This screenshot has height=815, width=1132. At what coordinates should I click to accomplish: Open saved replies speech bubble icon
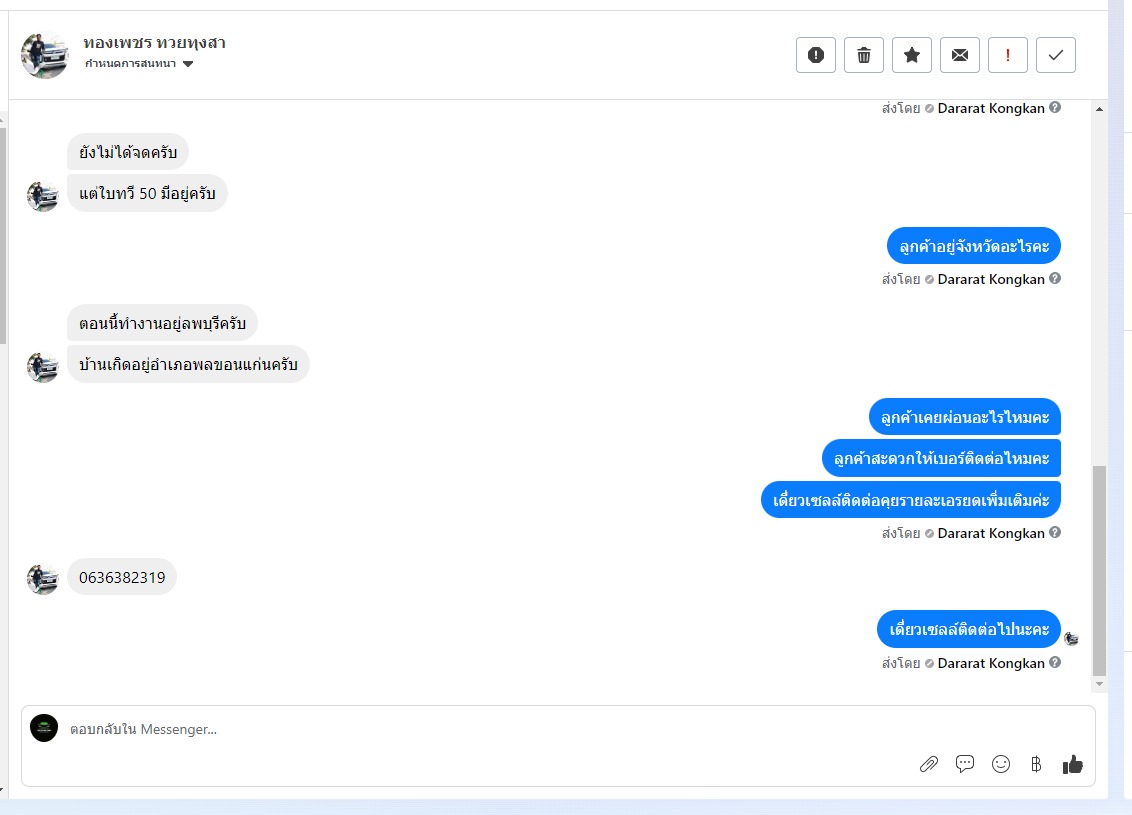[x=965, y=764]
